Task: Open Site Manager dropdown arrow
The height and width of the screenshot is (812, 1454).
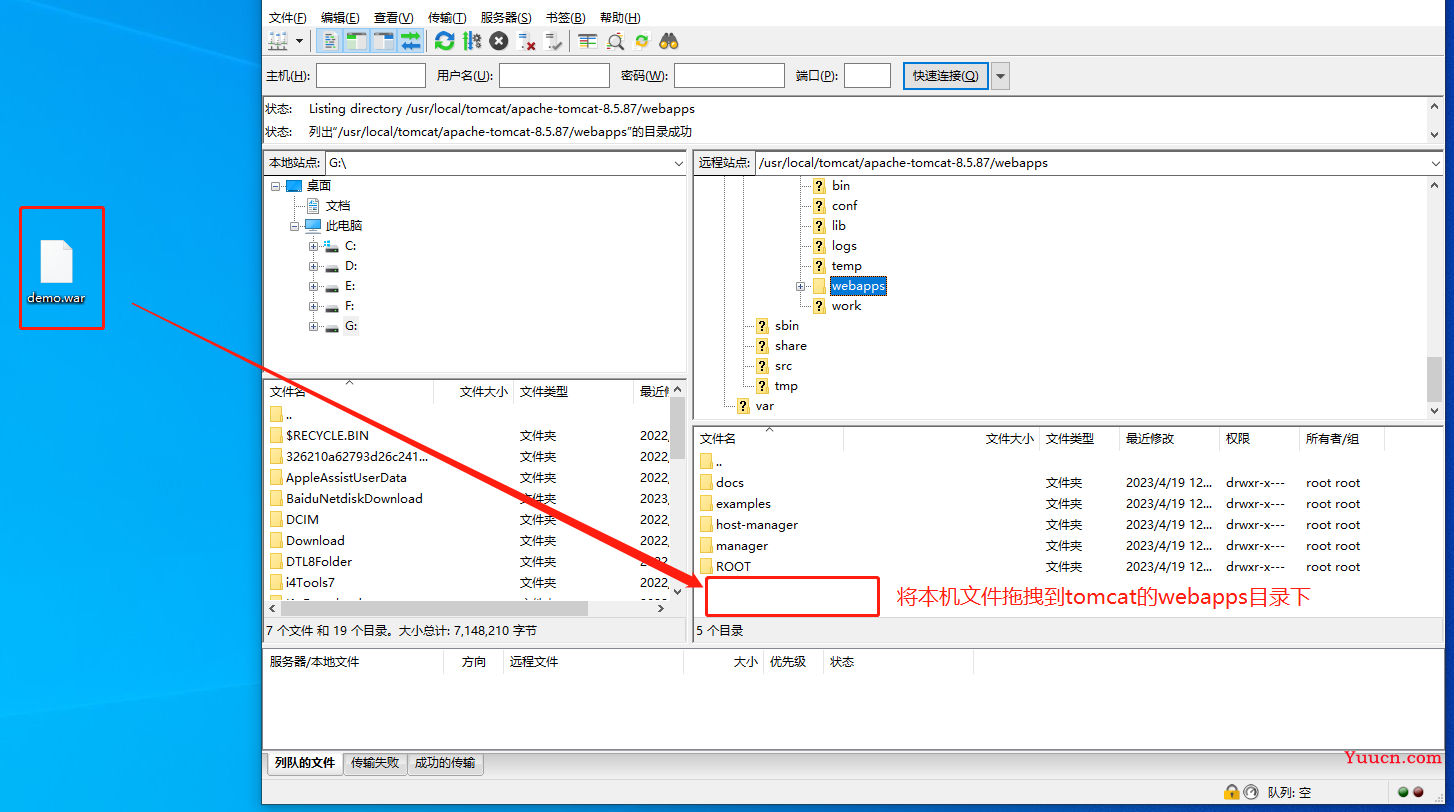Action: click(x=299, y=41)
